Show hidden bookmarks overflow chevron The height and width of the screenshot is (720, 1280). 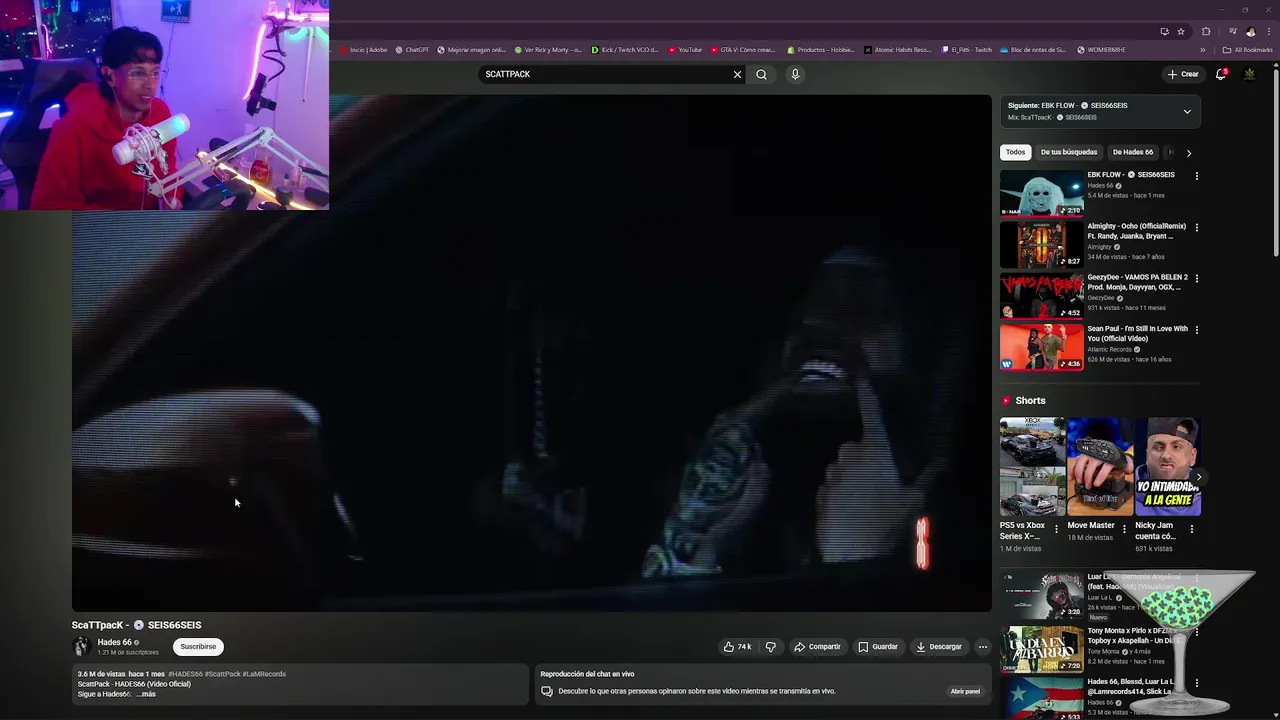click(1203, 50)
